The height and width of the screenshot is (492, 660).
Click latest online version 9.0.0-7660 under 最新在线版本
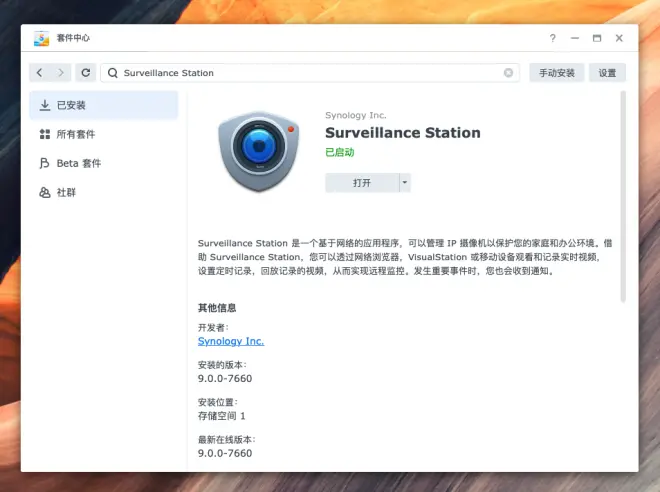(x=225, y=453)
